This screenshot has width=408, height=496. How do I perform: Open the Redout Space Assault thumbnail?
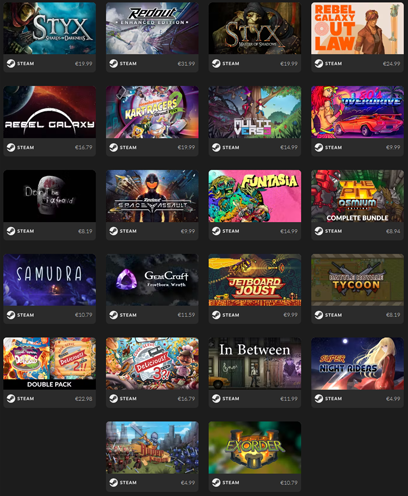pyautogui.click(x=152, y=196)
